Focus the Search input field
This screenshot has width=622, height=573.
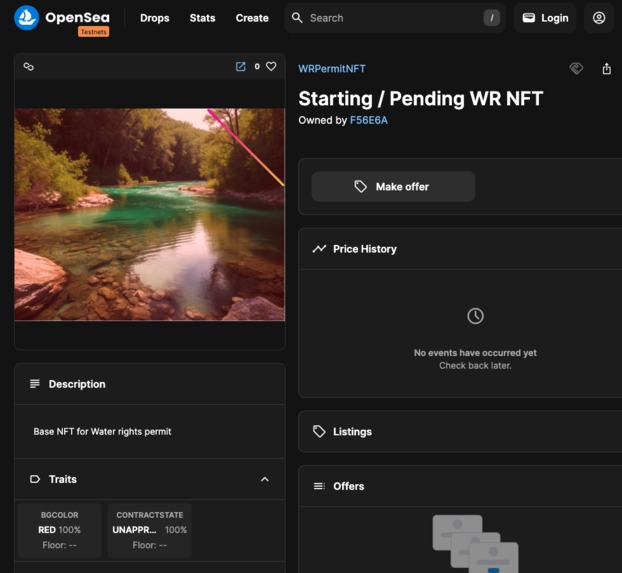coord(395,18)
